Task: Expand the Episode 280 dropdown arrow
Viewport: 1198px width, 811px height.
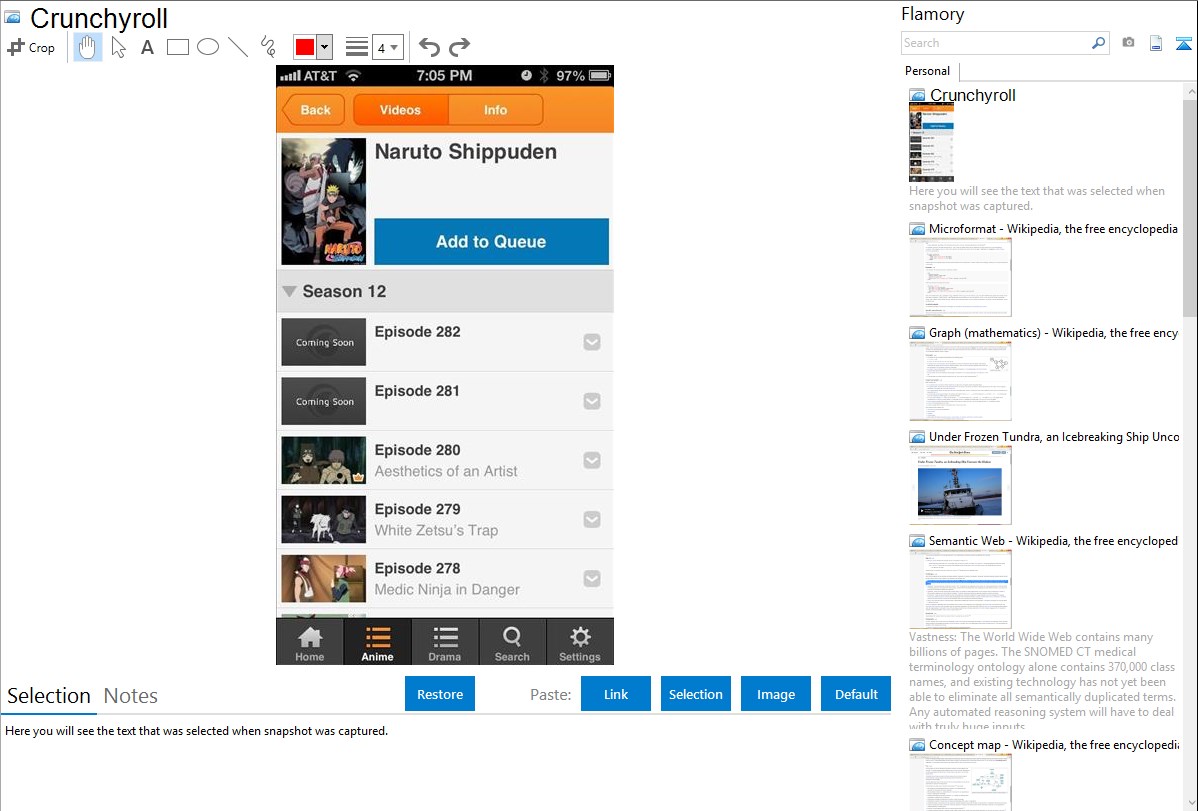Action: 592,460
